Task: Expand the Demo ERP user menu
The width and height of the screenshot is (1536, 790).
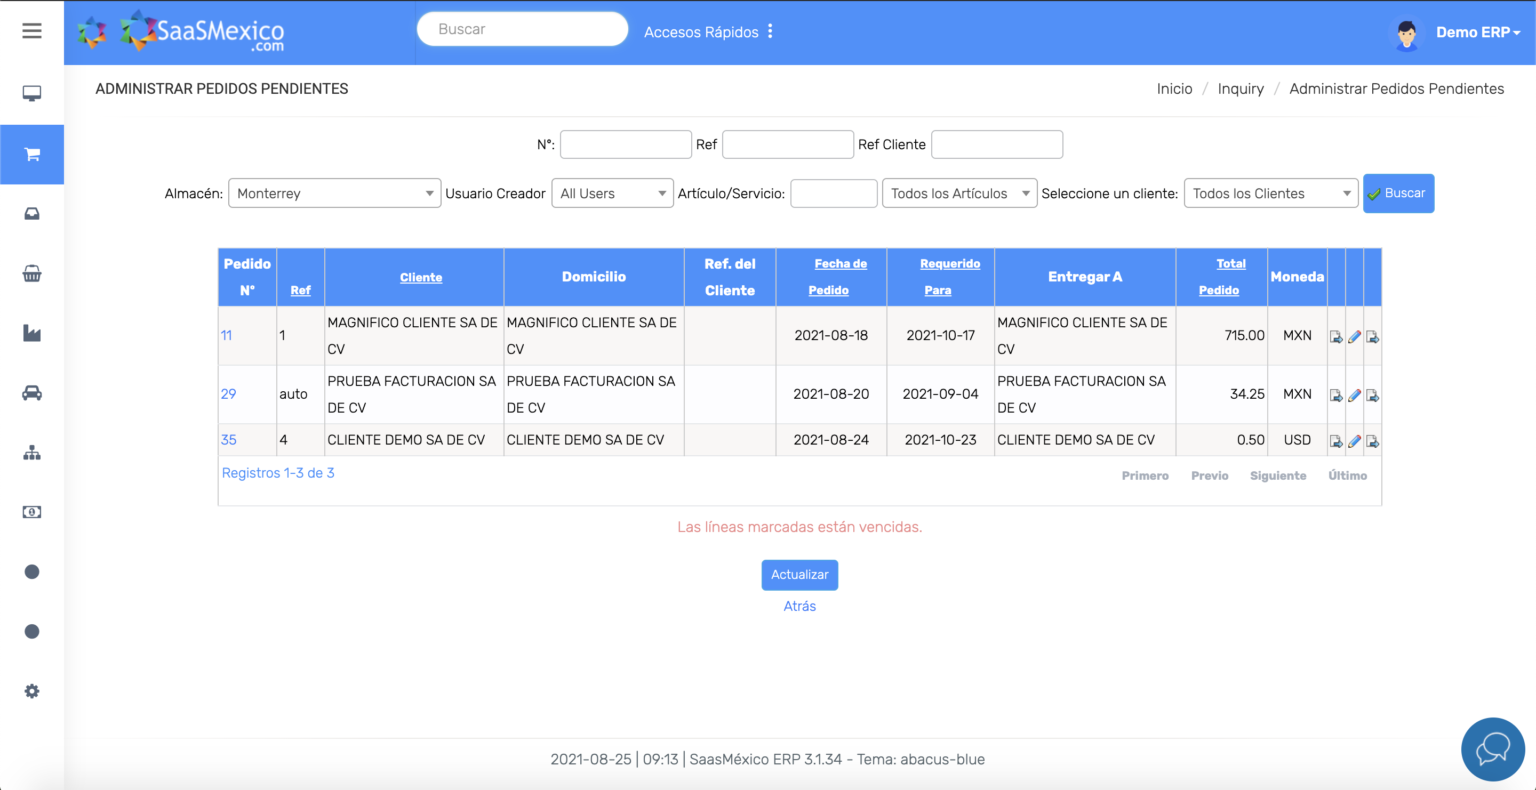Action: coord(1477,31)
